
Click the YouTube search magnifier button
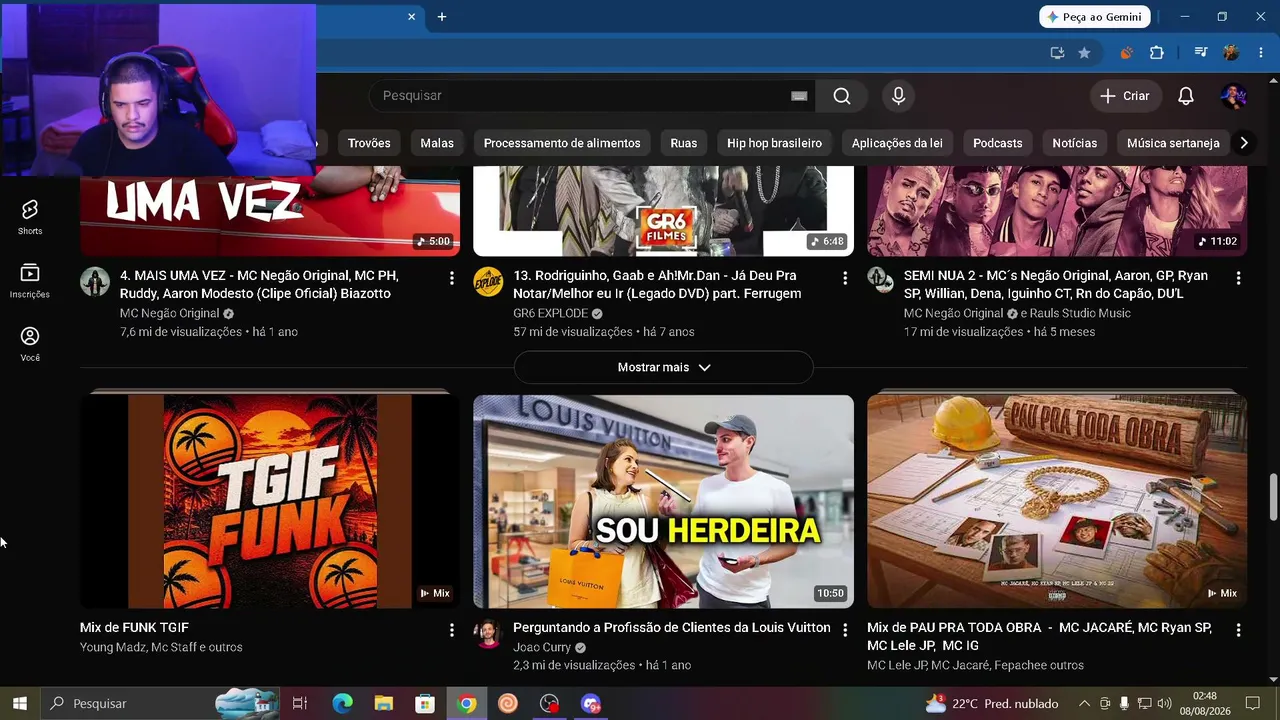(x=842, y=96)
